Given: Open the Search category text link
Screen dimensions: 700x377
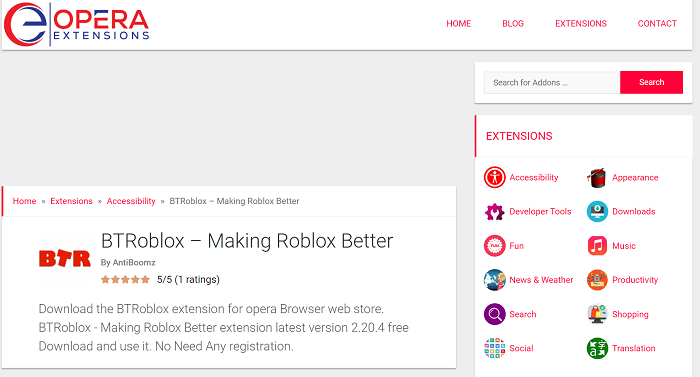Looking at the screenshot, I should coord(522,314).
